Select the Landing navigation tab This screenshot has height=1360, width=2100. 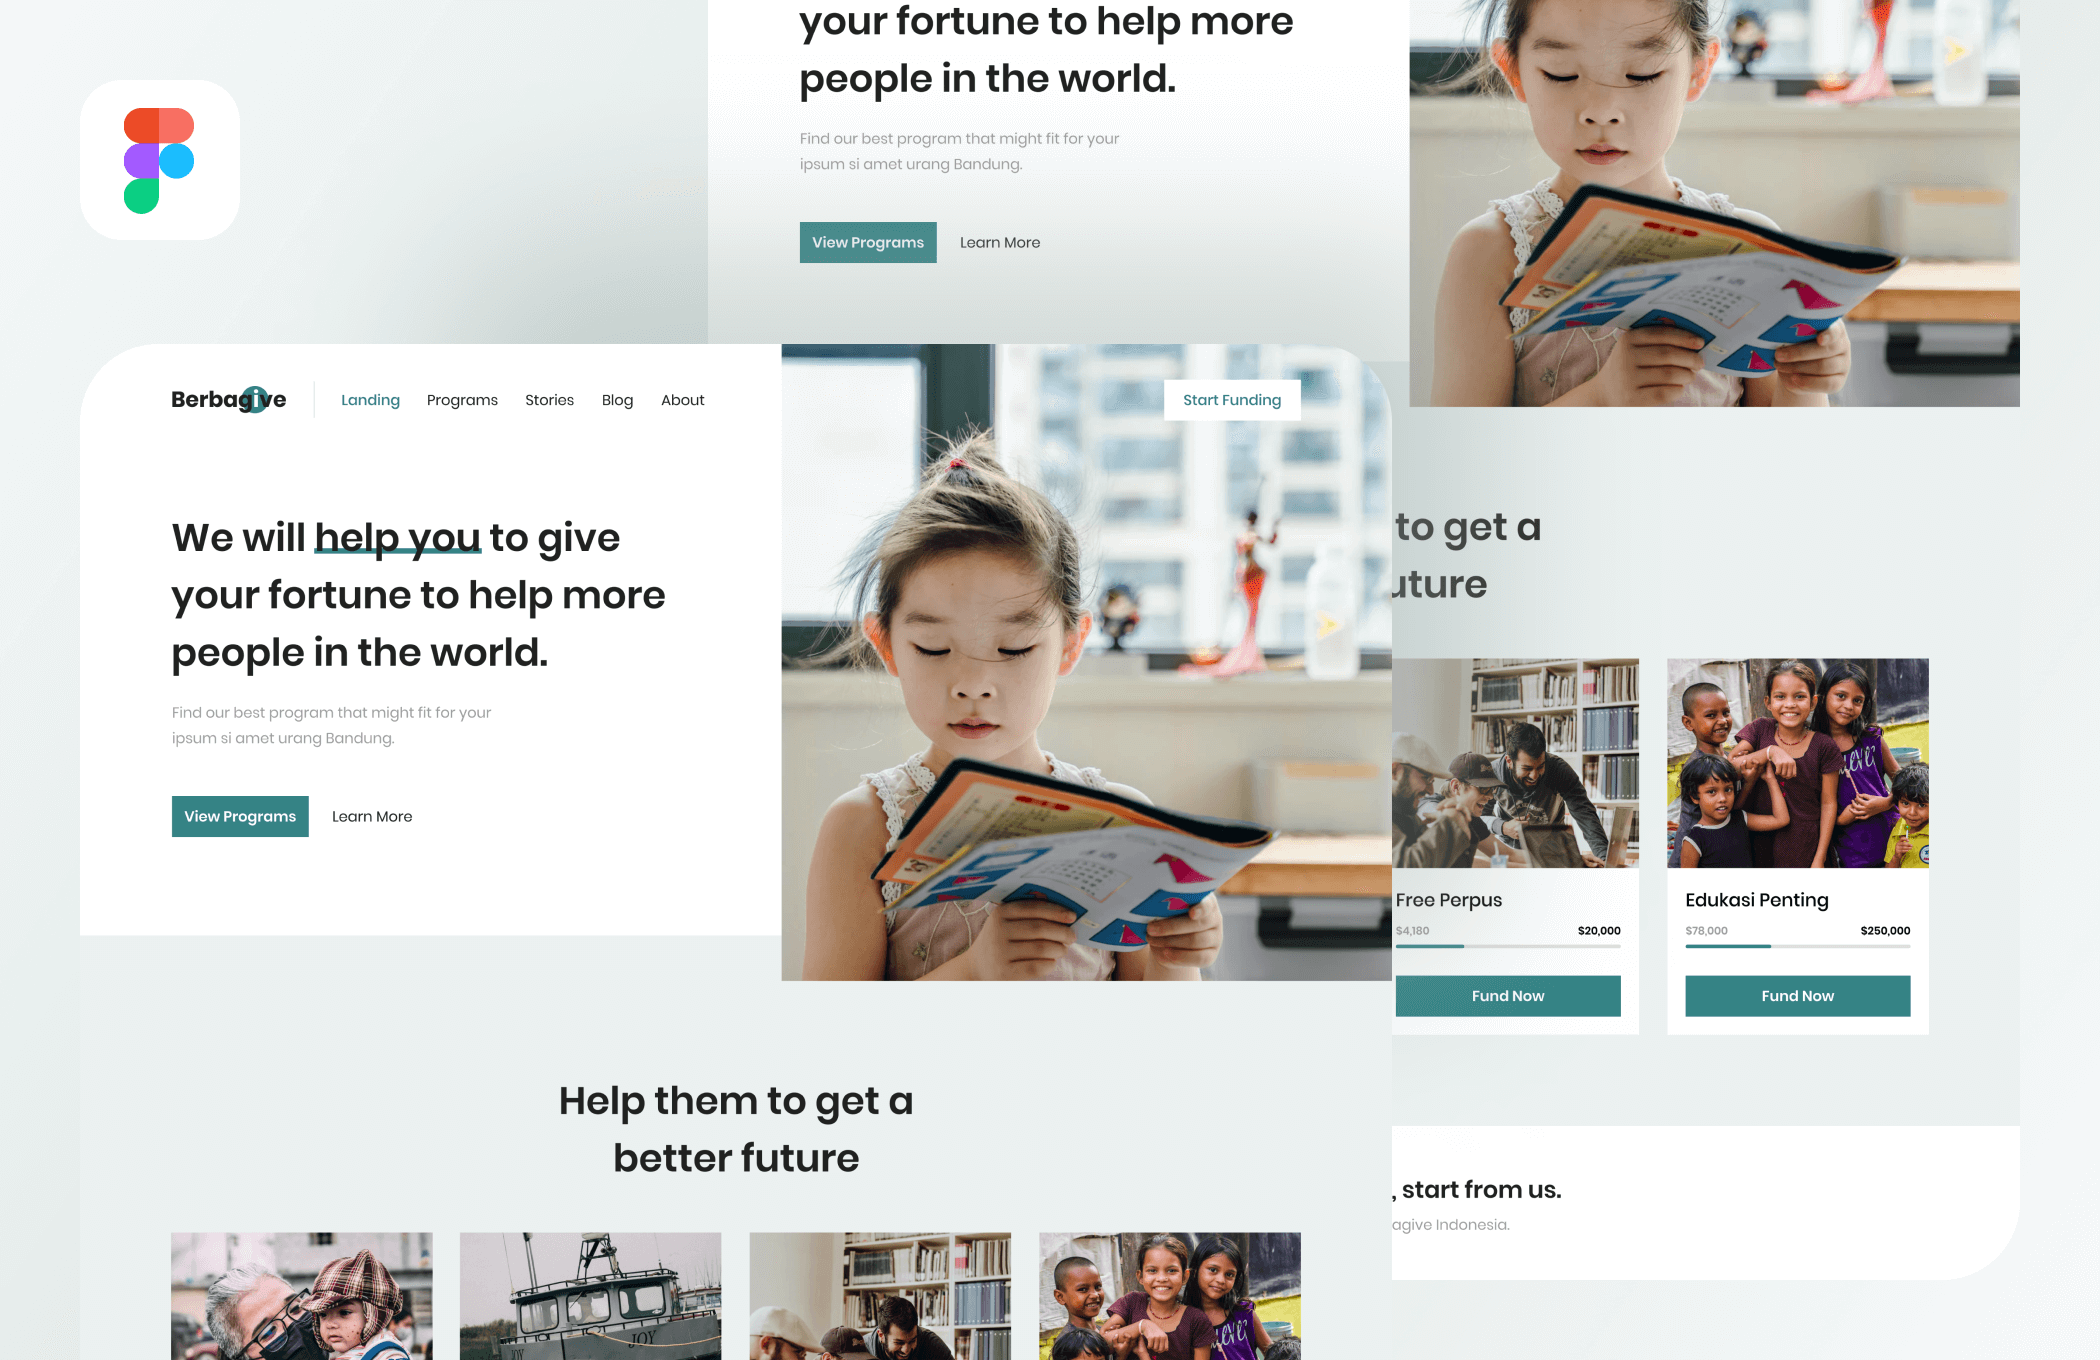369,399
